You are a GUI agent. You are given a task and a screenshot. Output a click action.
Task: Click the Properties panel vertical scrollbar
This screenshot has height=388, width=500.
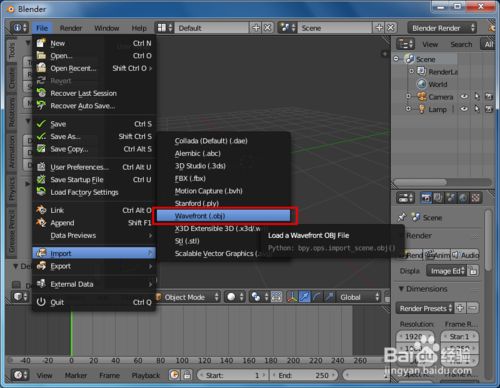[x=488, y=241]
